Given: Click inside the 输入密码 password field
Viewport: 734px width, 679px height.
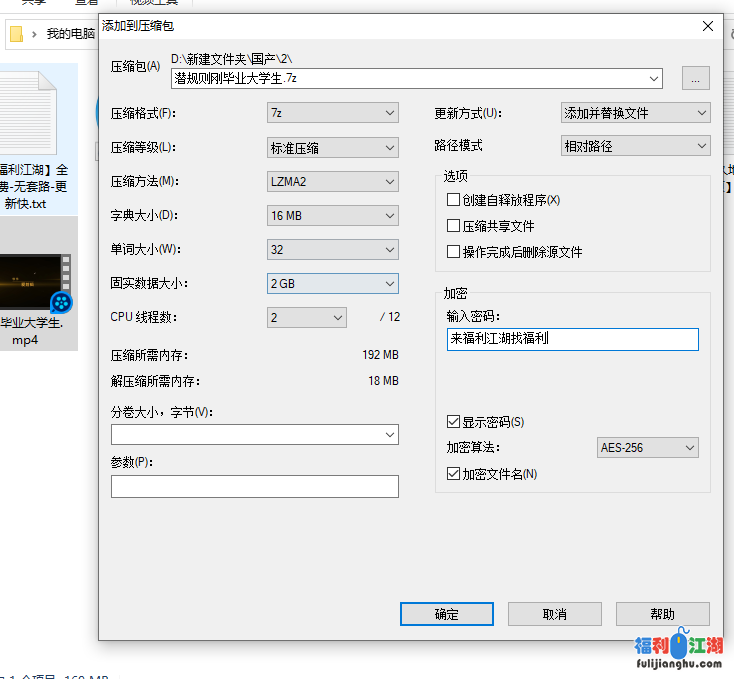Looking at the screenshot, I should [x=572, y=339].
